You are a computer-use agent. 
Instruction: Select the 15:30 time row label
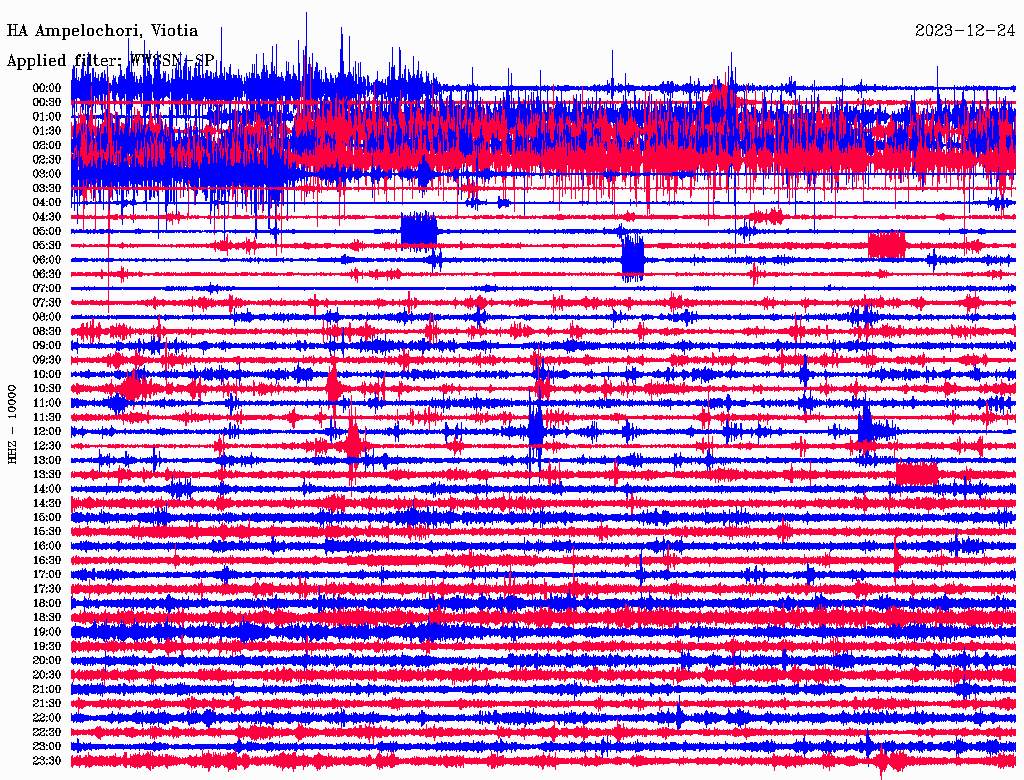coord(47,532)
